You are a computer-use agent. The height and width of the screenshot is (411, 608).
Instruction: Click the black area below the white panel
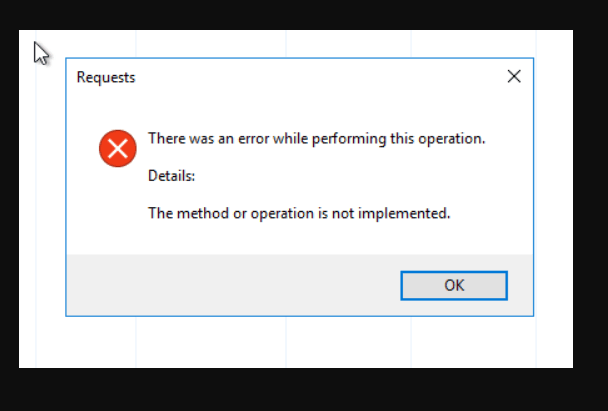(304, 389)
